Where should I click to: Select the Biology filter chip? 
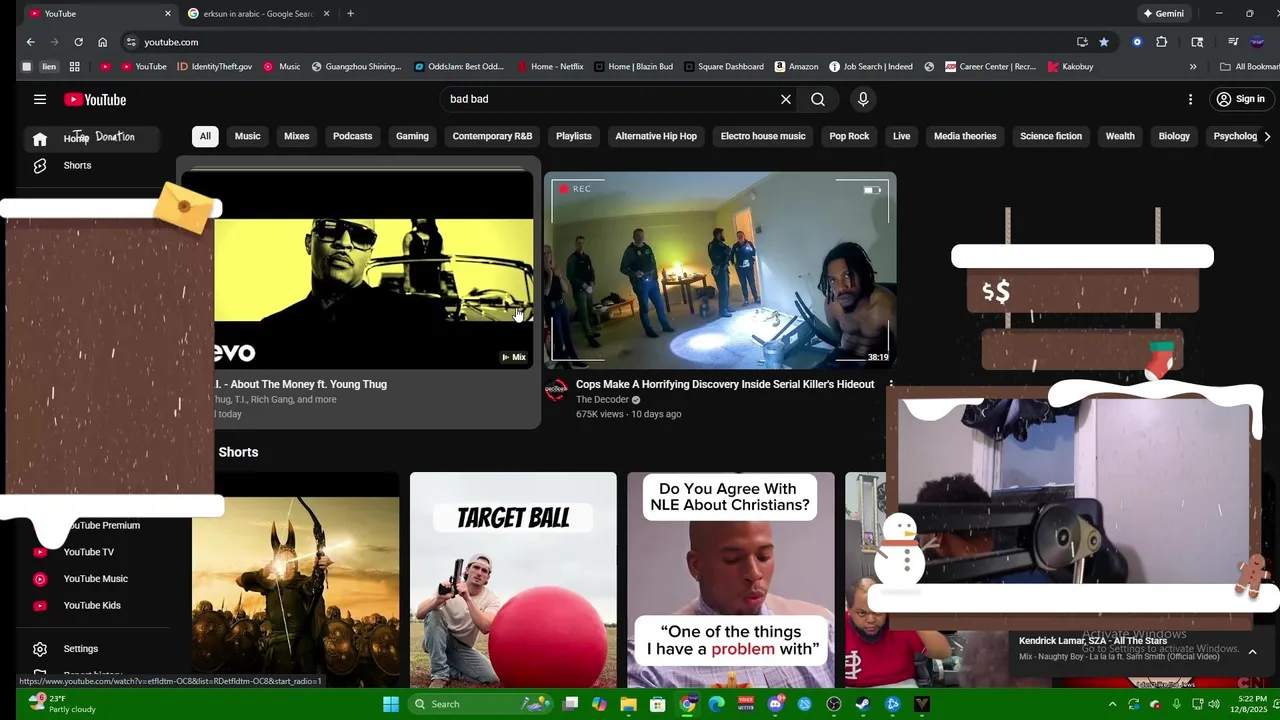1174,136
